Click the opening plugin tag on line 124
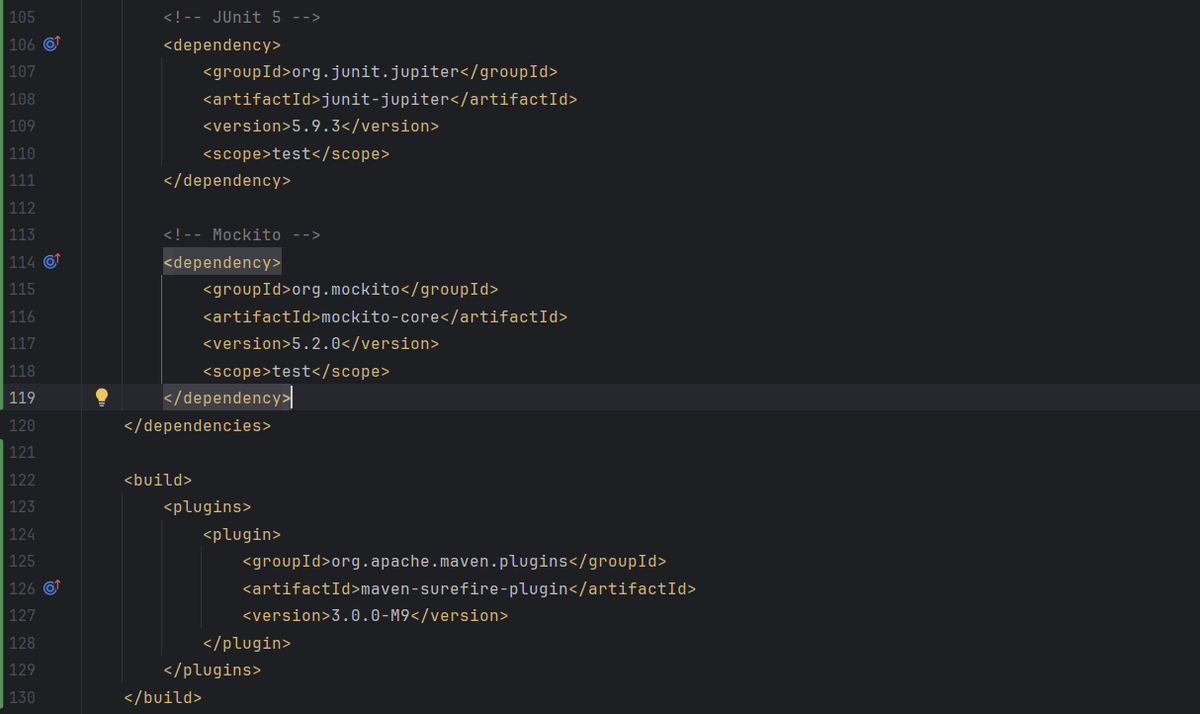1200x714 pixels. coord(242,534)
